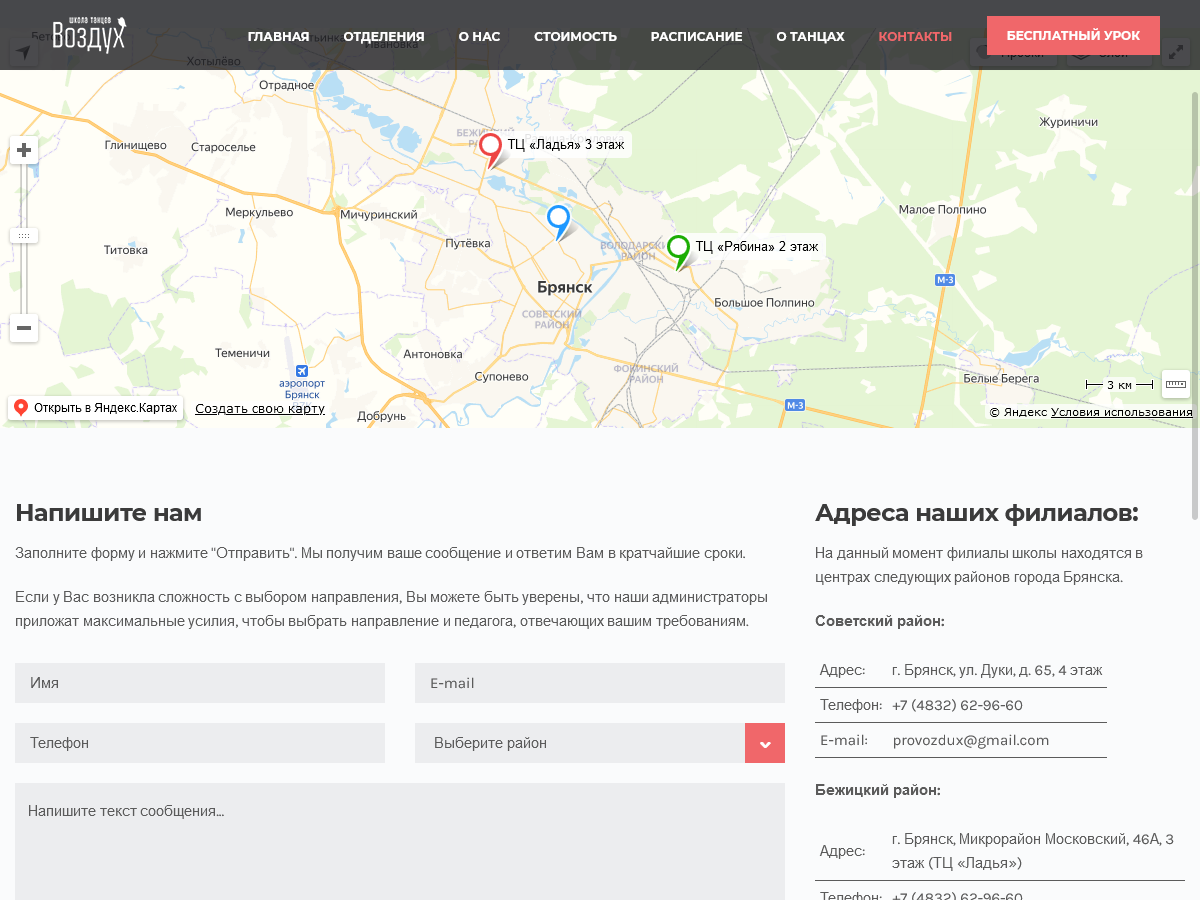The width and height of the screenshot is (1200, 900).
Task: Follow the Создать свою карту link
Action: click(260, 409)
